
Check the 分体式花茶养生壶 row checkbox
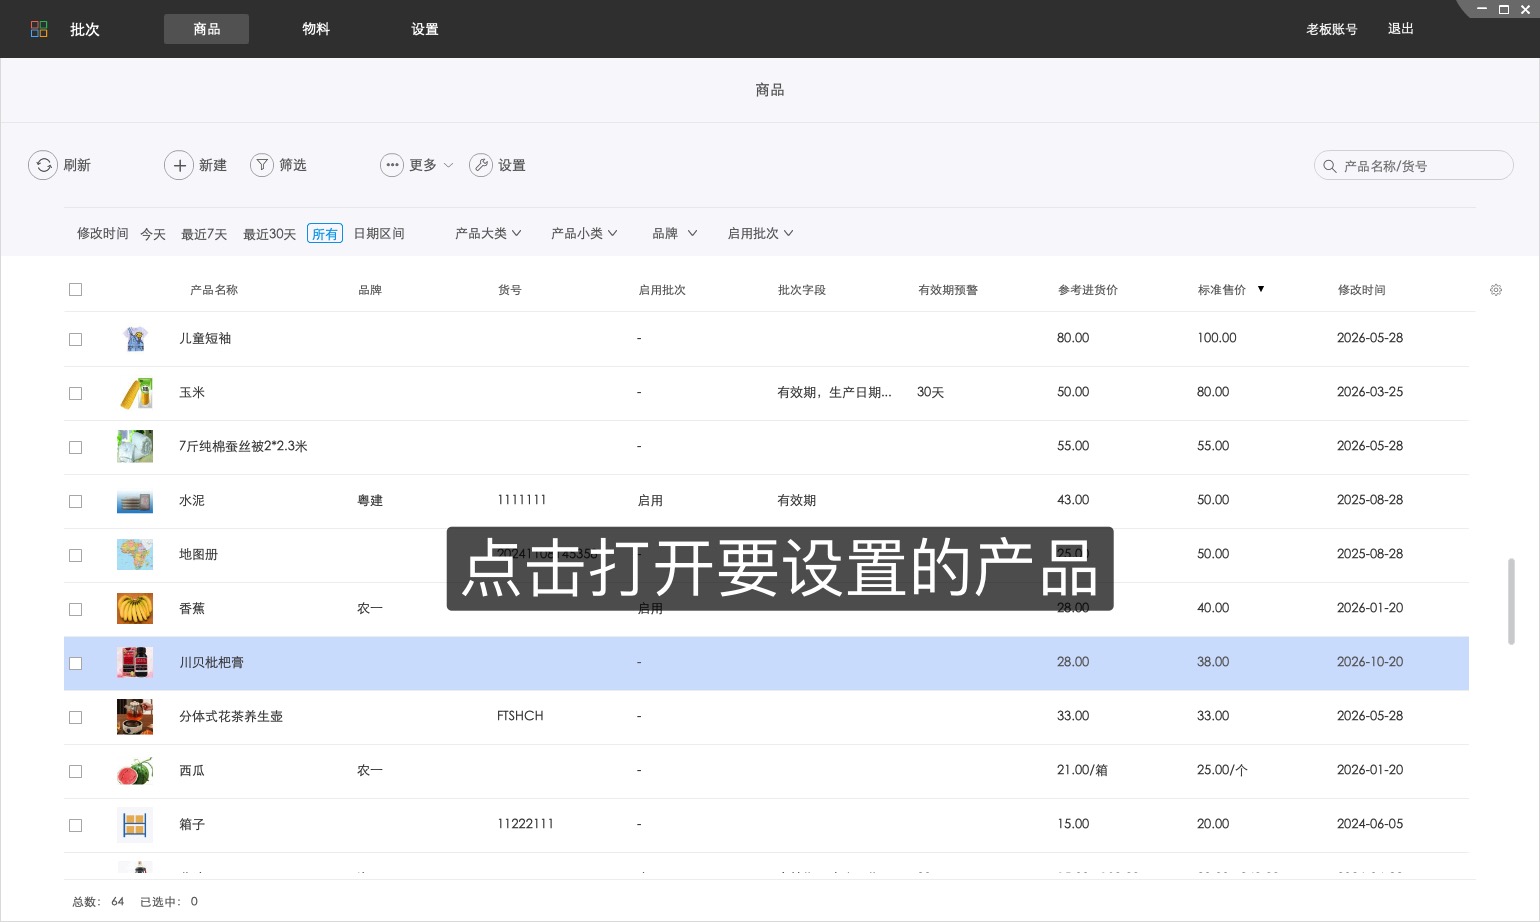[75, 717]
